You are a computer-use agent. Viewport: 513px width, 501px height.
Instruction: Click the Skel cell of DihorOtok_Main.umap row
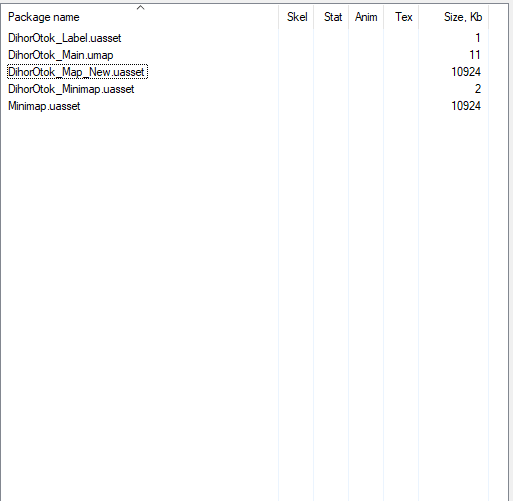click(296, 55)
